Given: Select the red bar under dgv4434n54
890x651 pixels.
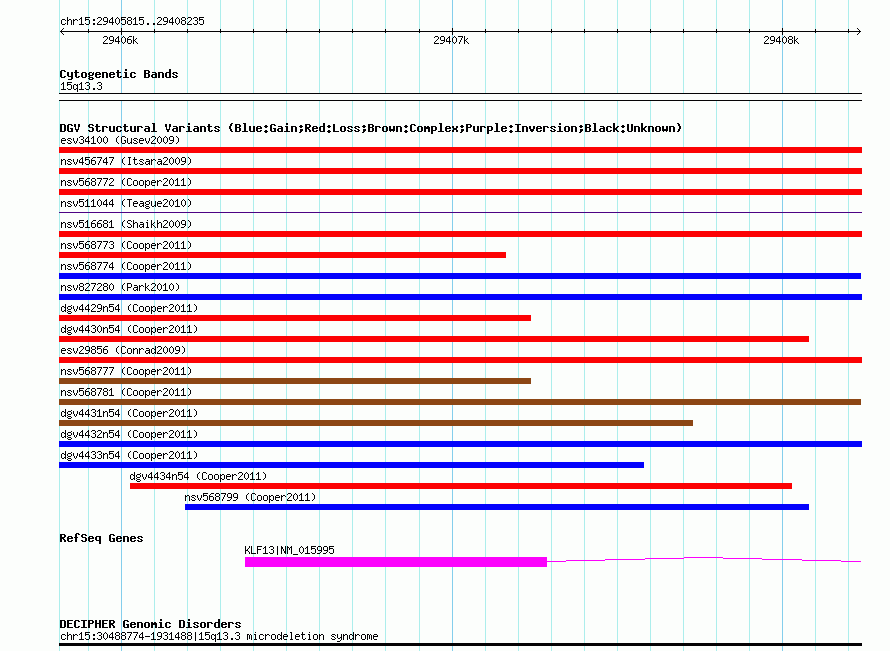Looking at the screenshot, I should [461, 486].
